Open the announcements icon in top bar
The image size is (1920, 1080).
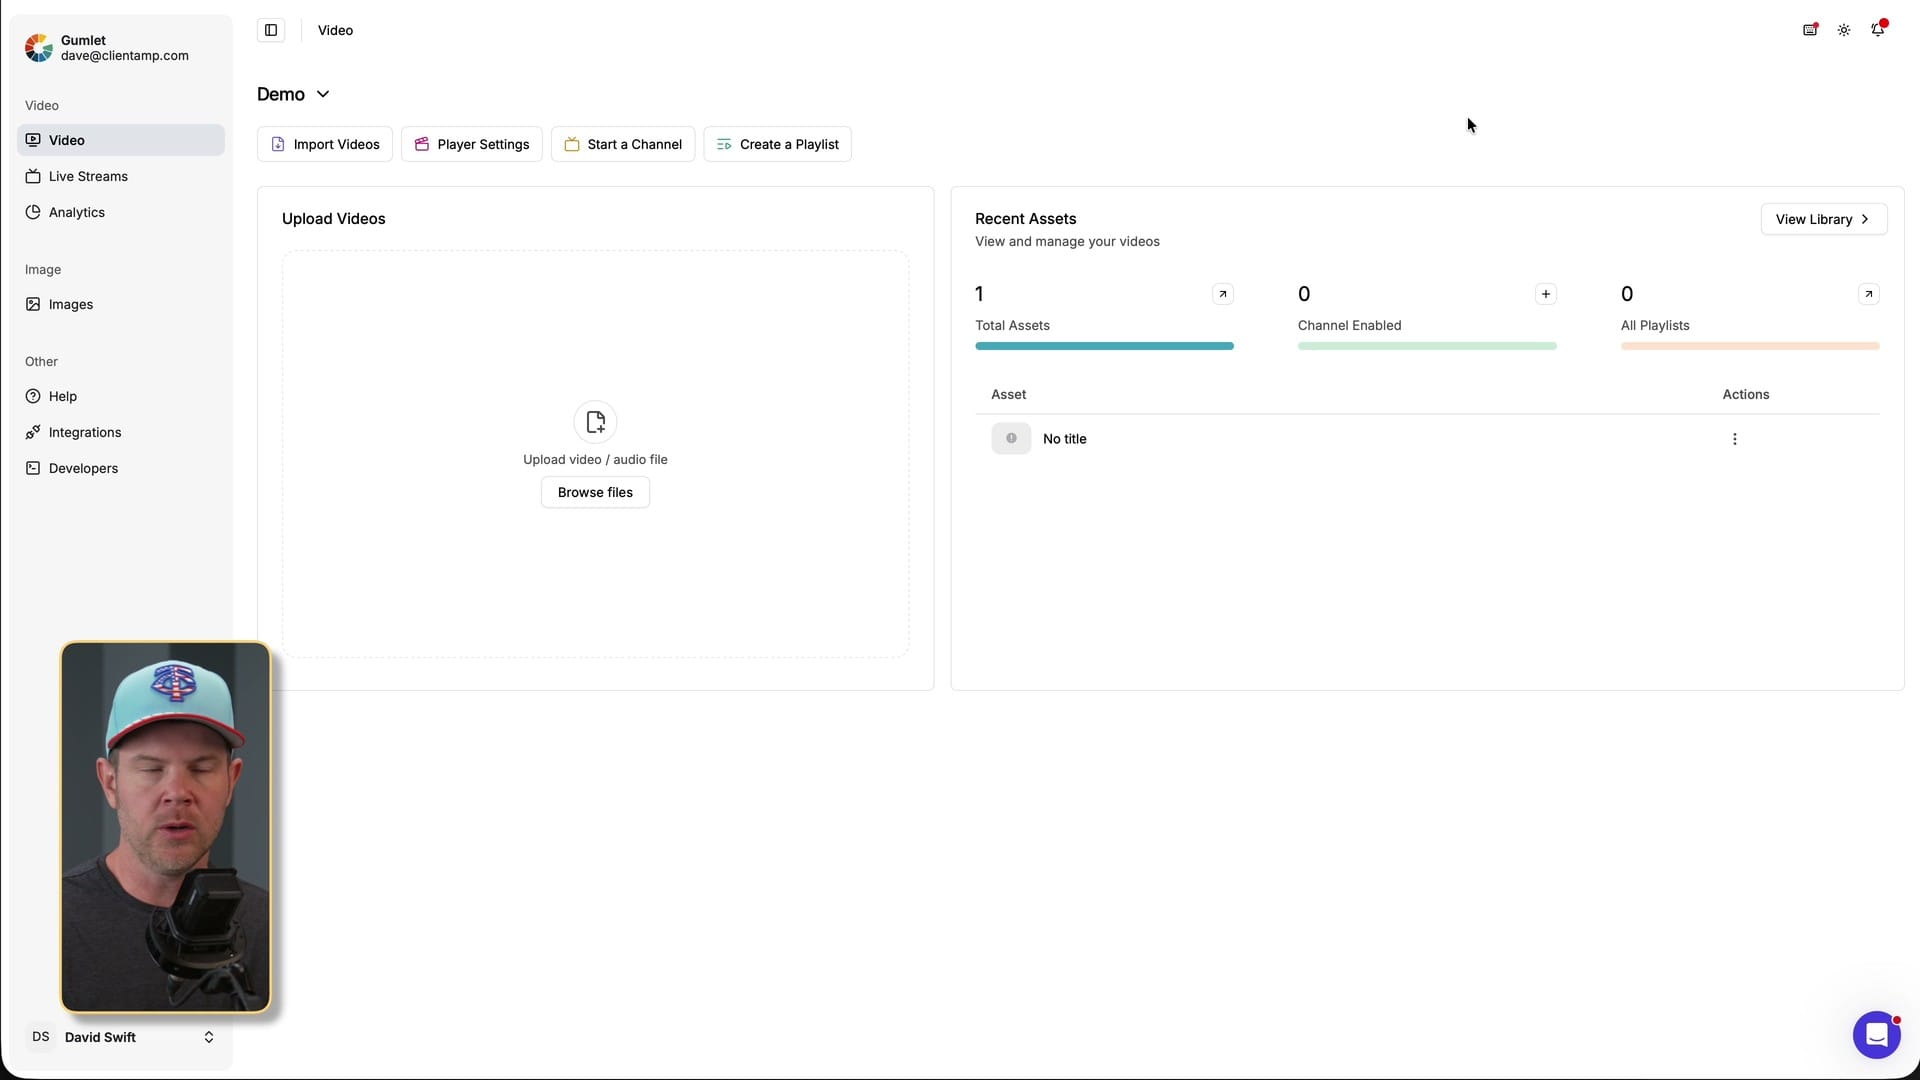tap(1810, 30)
